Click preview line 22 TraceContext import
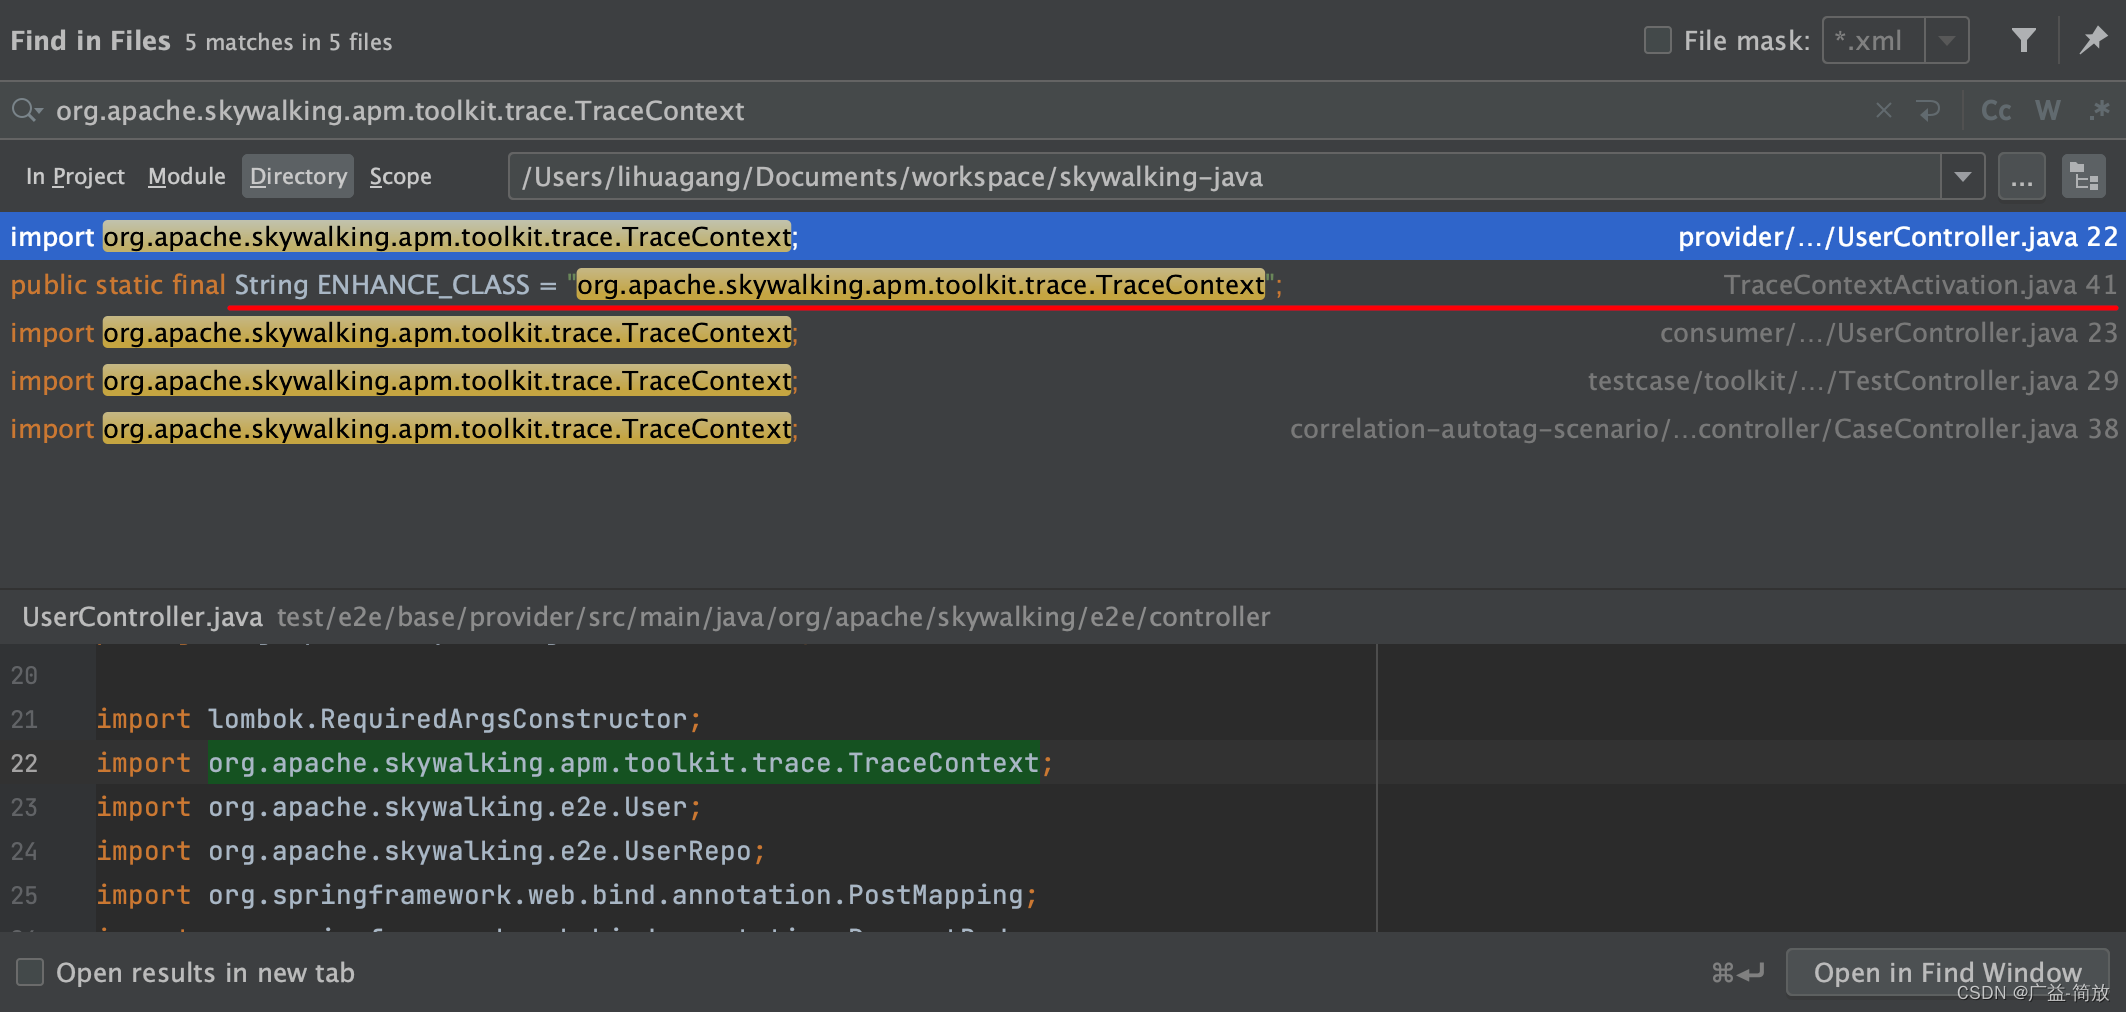This screenshot has width=2126, height=1012. [575, 763]
